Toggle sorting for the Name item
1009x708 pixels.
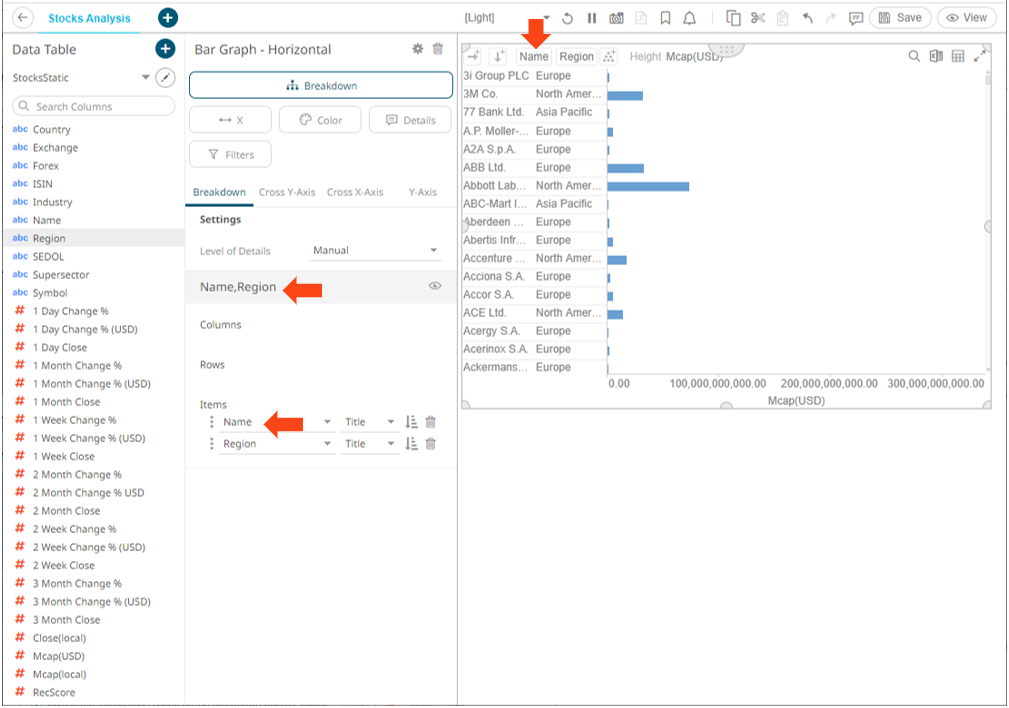[x=412, y=421]
